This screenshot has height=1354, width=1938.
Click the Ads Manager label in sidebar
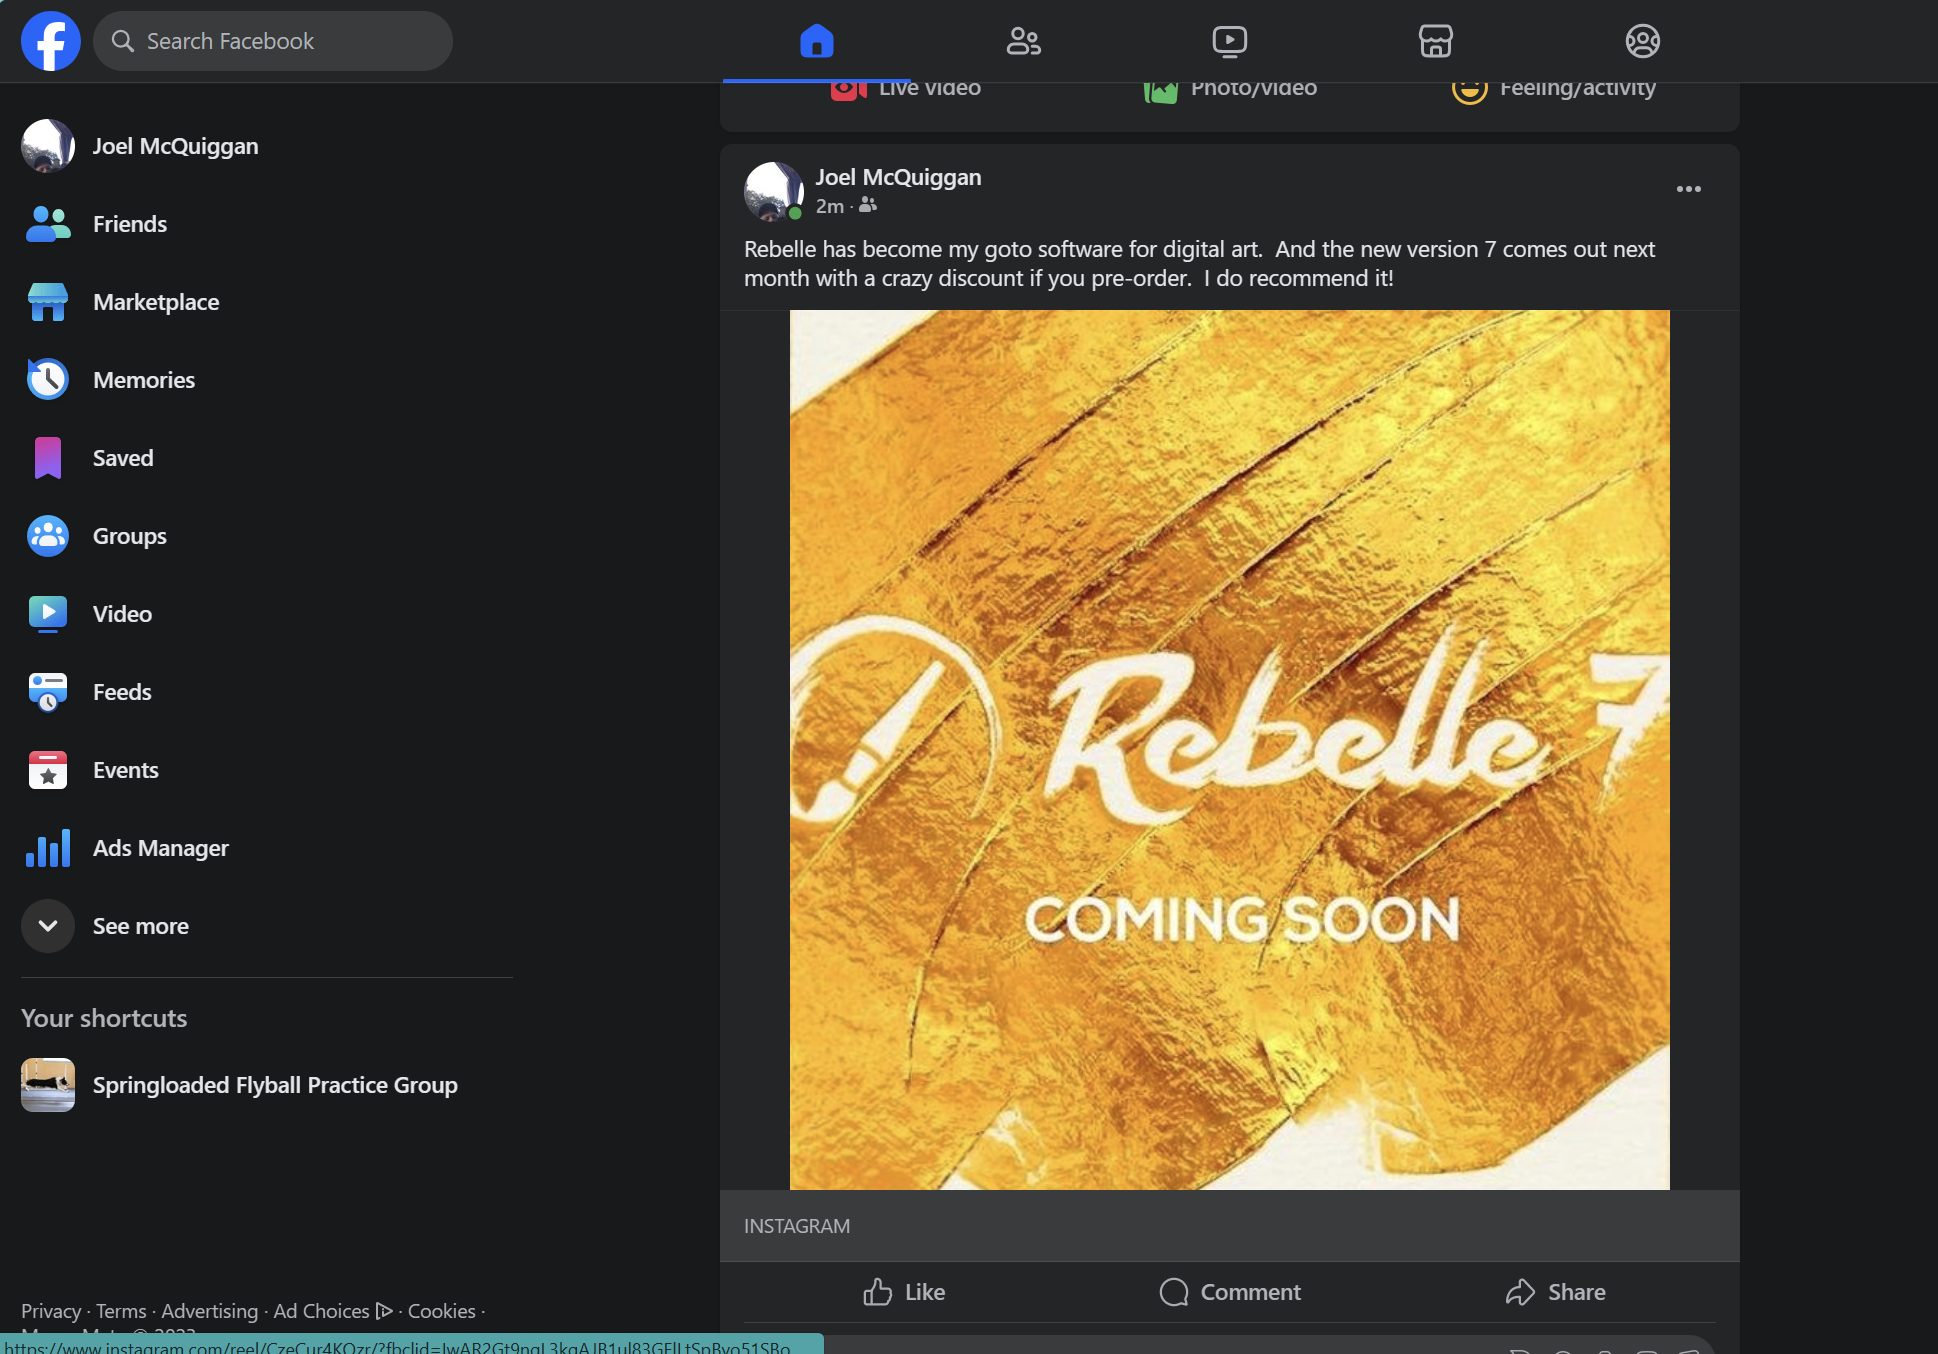point(161,848)
